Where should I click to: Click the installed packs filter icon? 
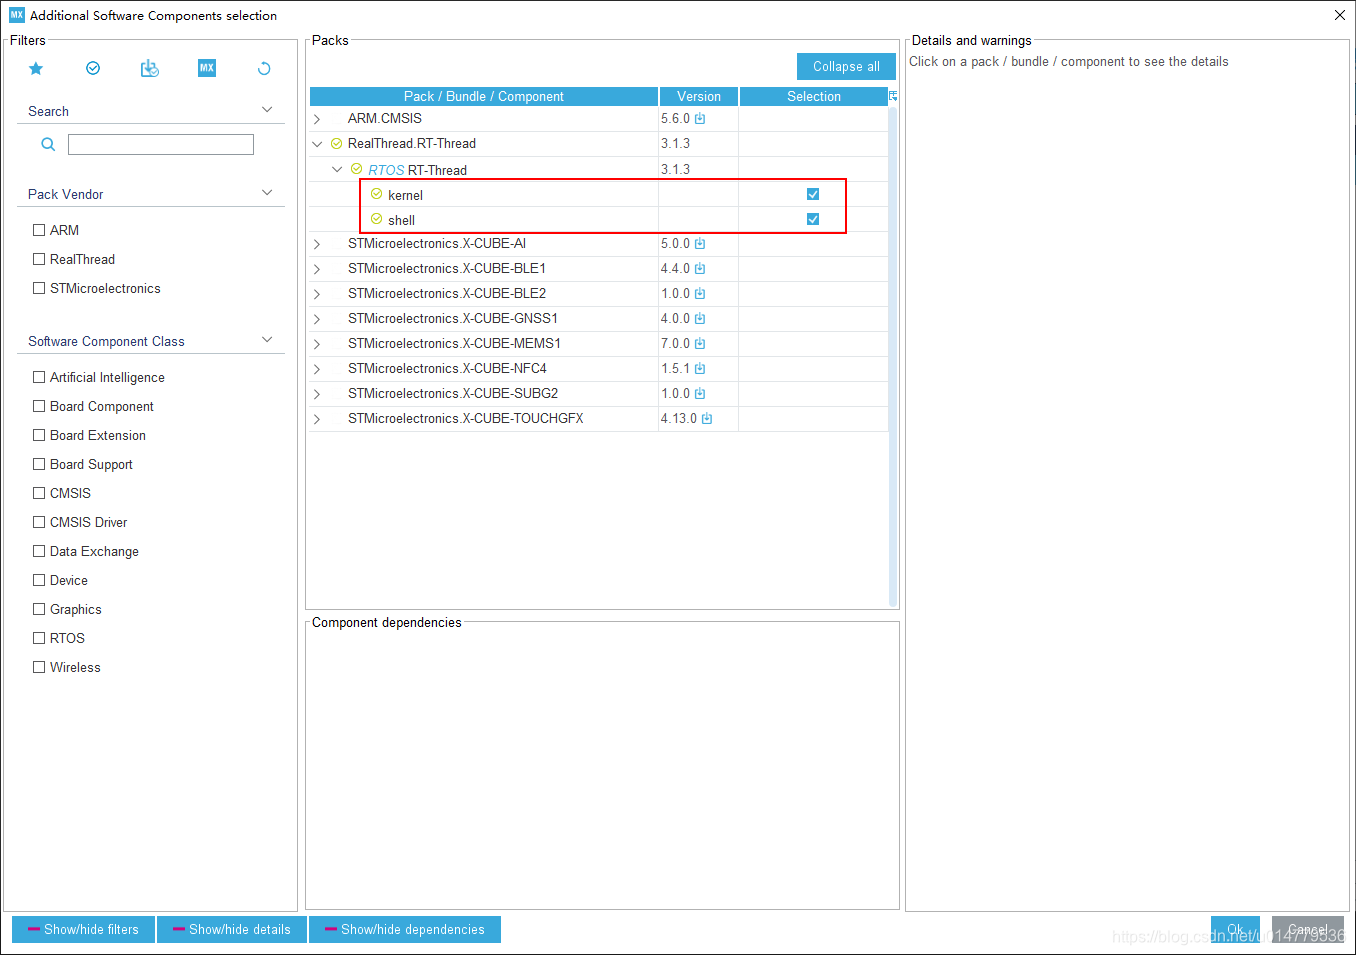click(150, 68)
